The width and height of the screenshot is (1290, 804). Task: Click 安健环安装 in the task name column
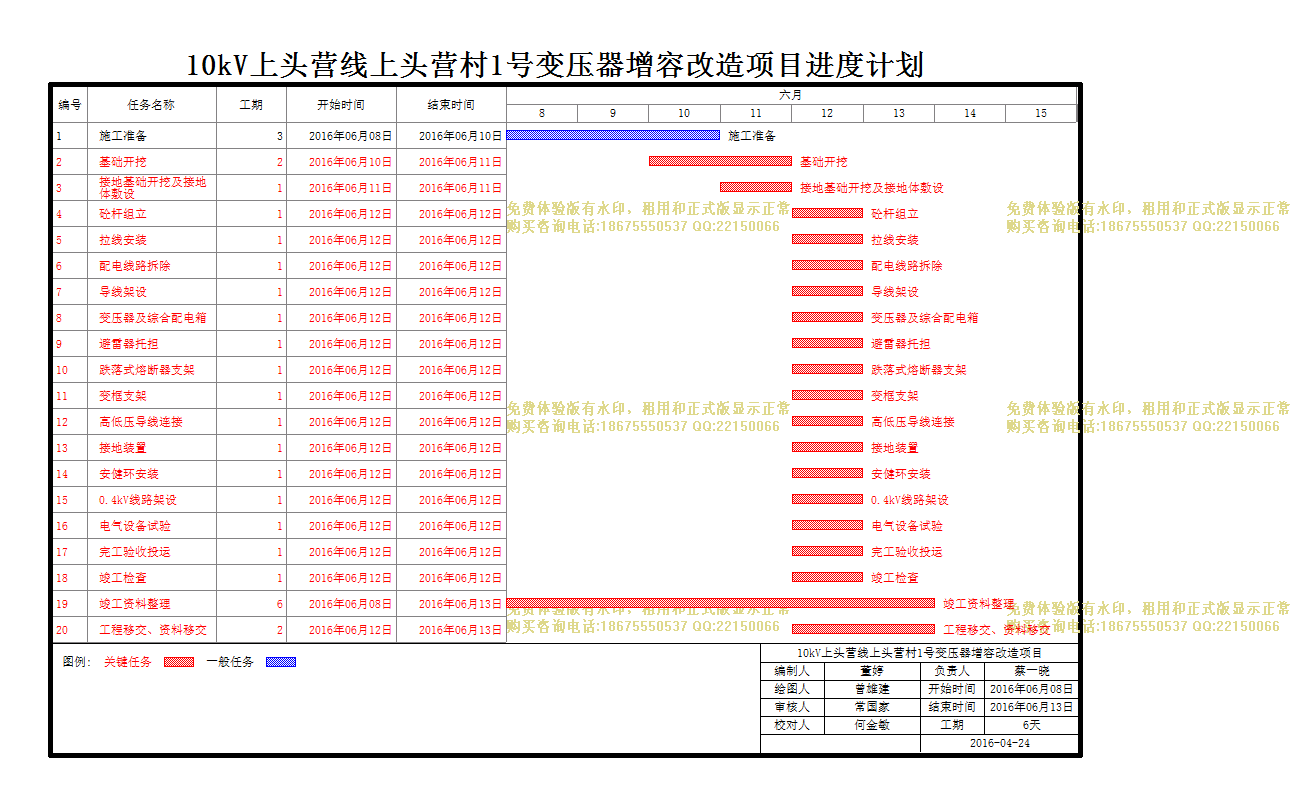[x=129, y=474]
